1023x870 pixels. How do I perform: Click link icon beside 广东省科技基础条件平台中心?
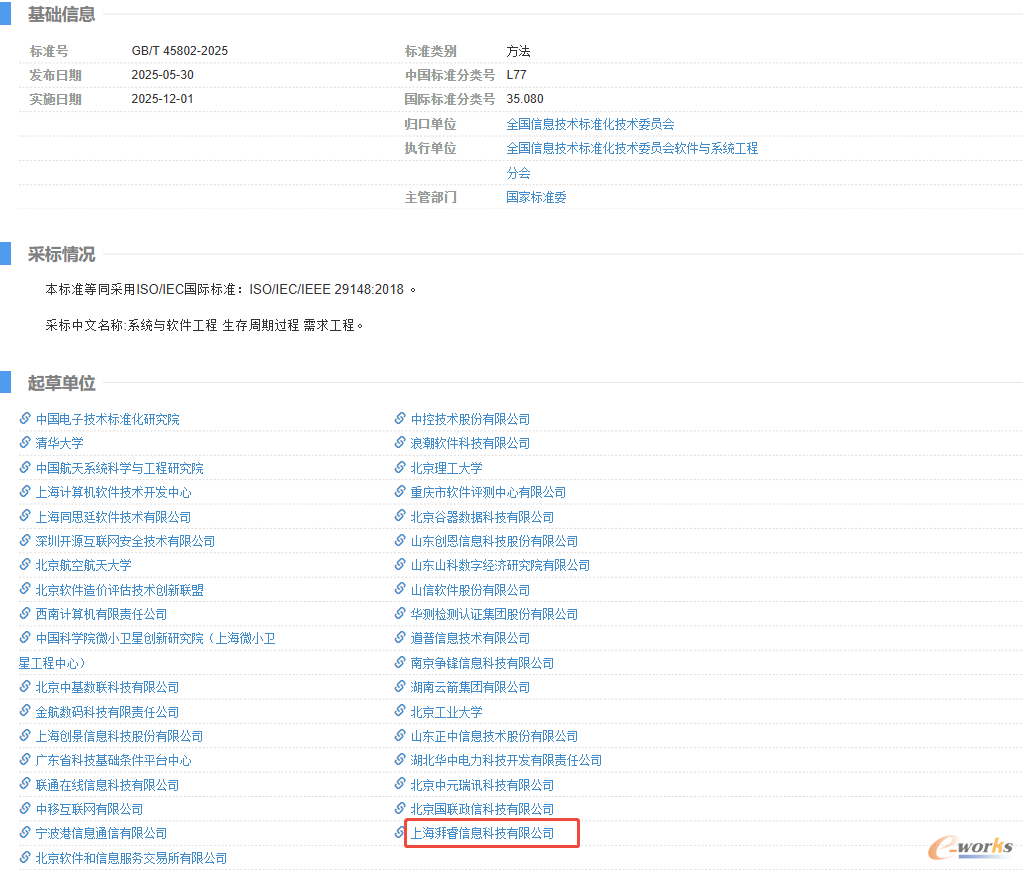point(25,760)
